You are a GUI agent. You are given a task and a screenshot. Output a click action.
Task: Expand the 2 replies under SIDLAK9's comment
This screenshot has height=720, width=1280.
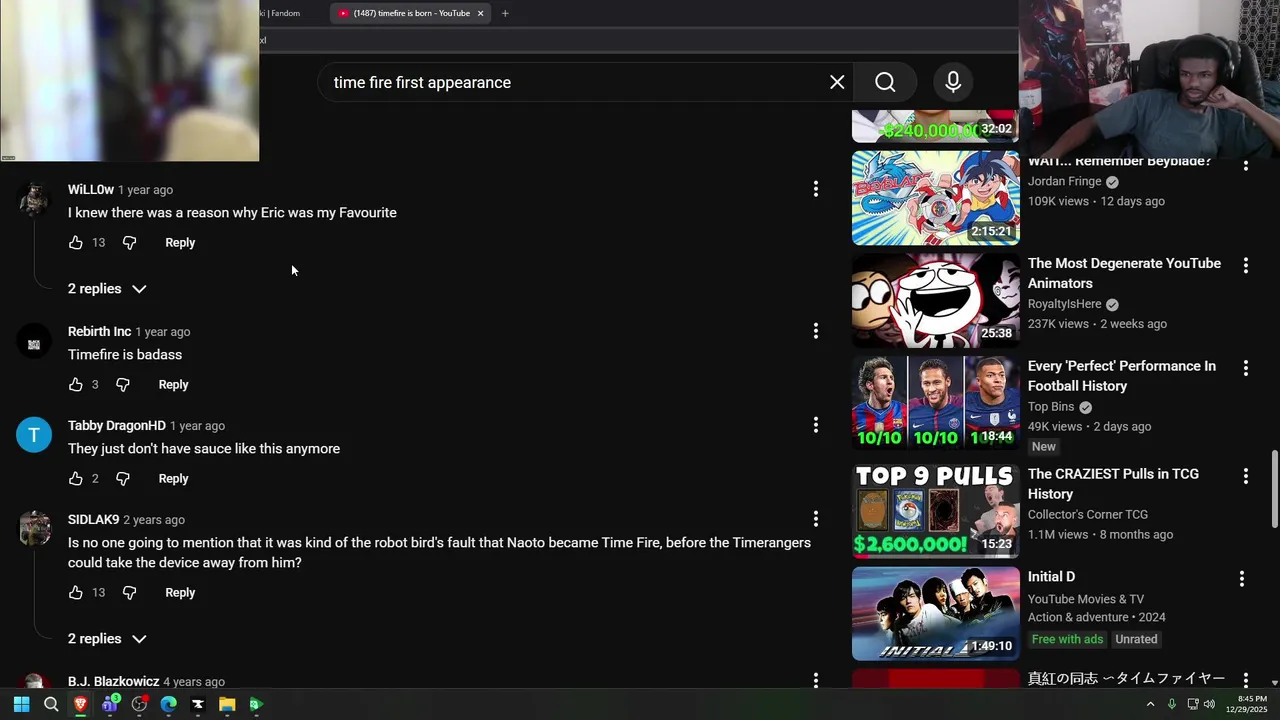(x=107, y=639)
